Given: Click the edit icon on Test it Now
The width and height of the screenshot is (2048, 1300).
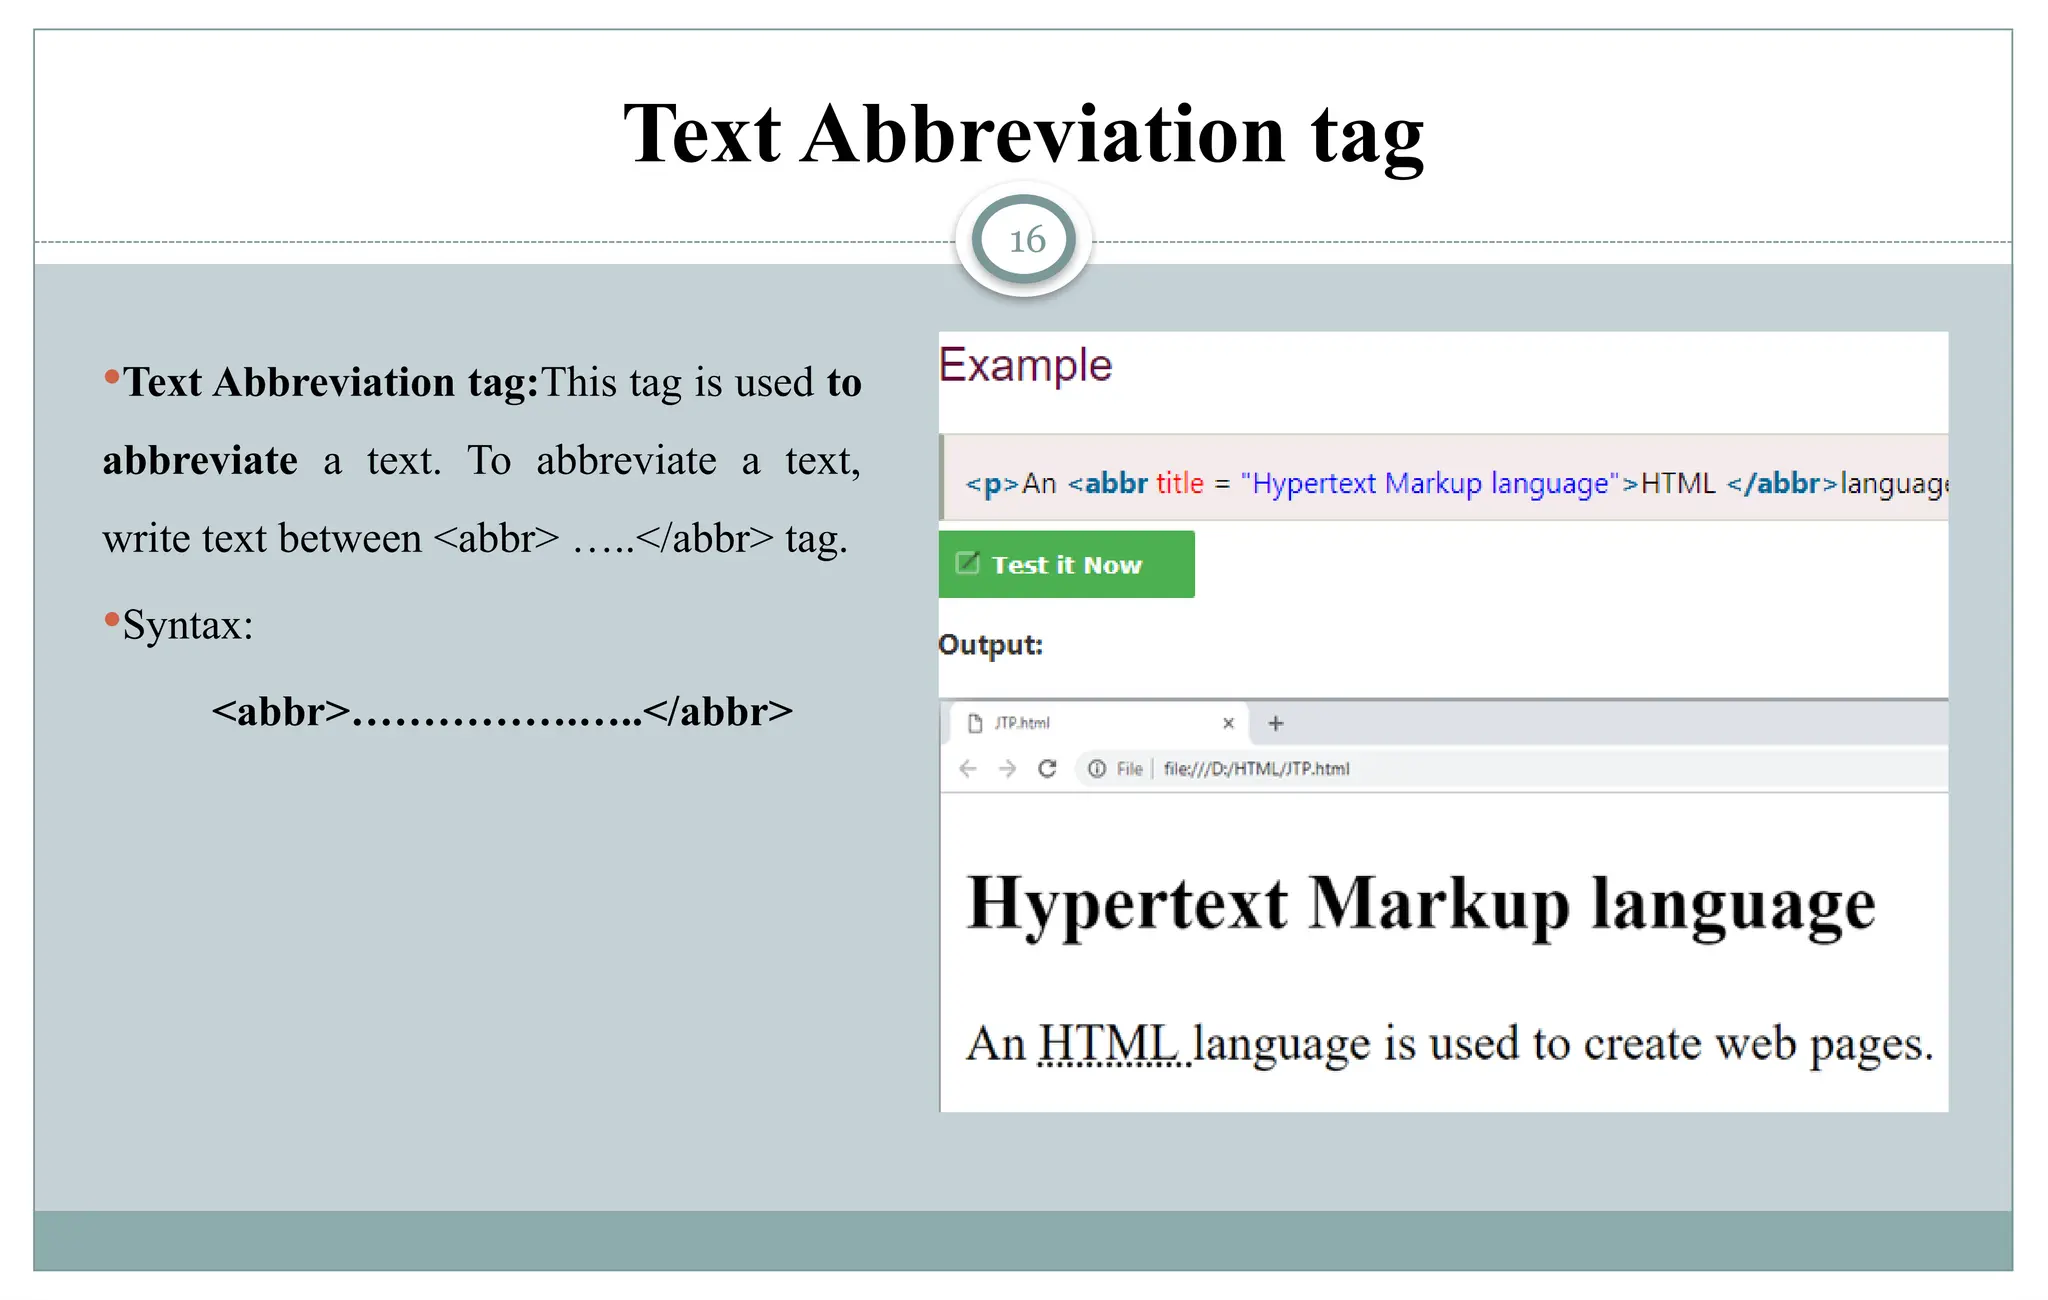Looking at the screenshot, I should tap(967, 563).
